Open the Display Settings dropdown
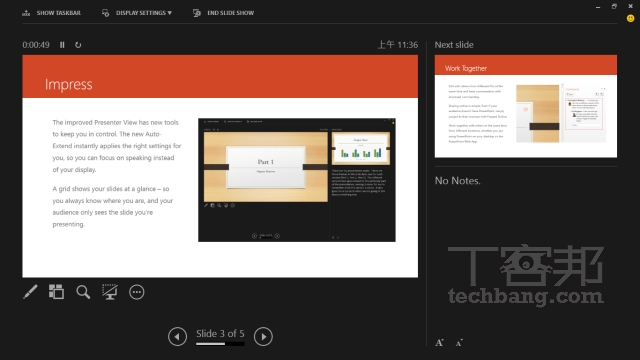 [137, 13]
